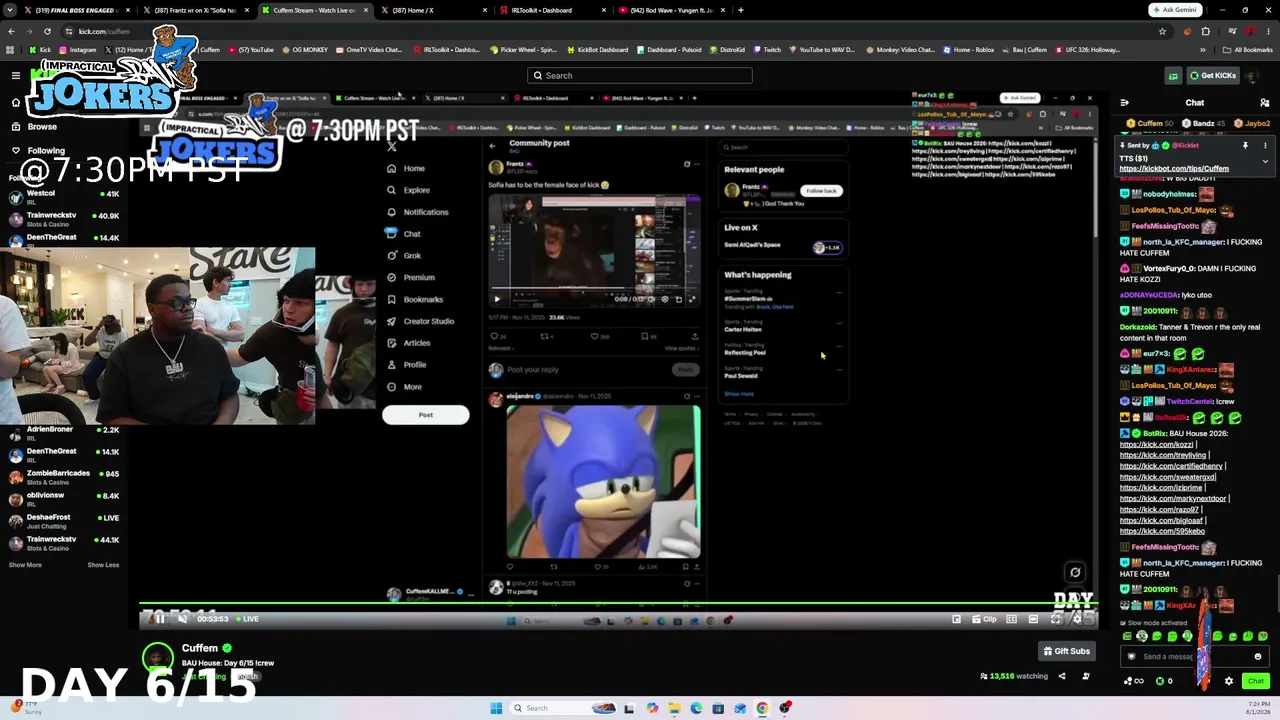
Task: Open the Browse page in Kick sidebar
Action: (42, 127)
